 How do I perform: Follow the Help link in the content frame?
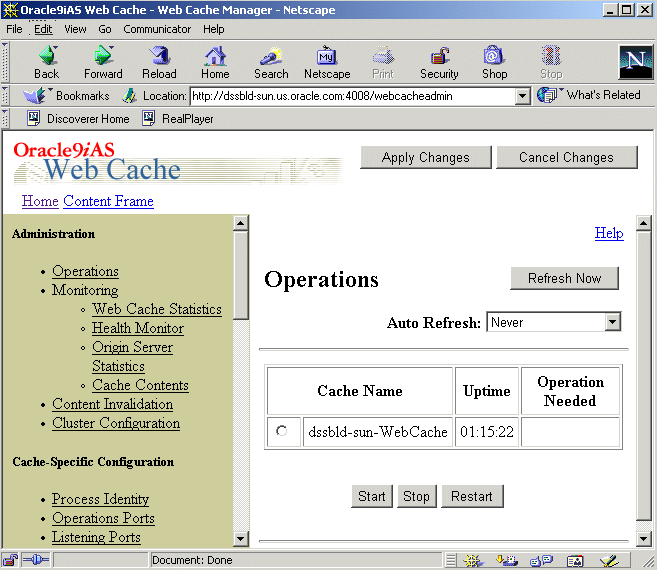click(609, 233)
